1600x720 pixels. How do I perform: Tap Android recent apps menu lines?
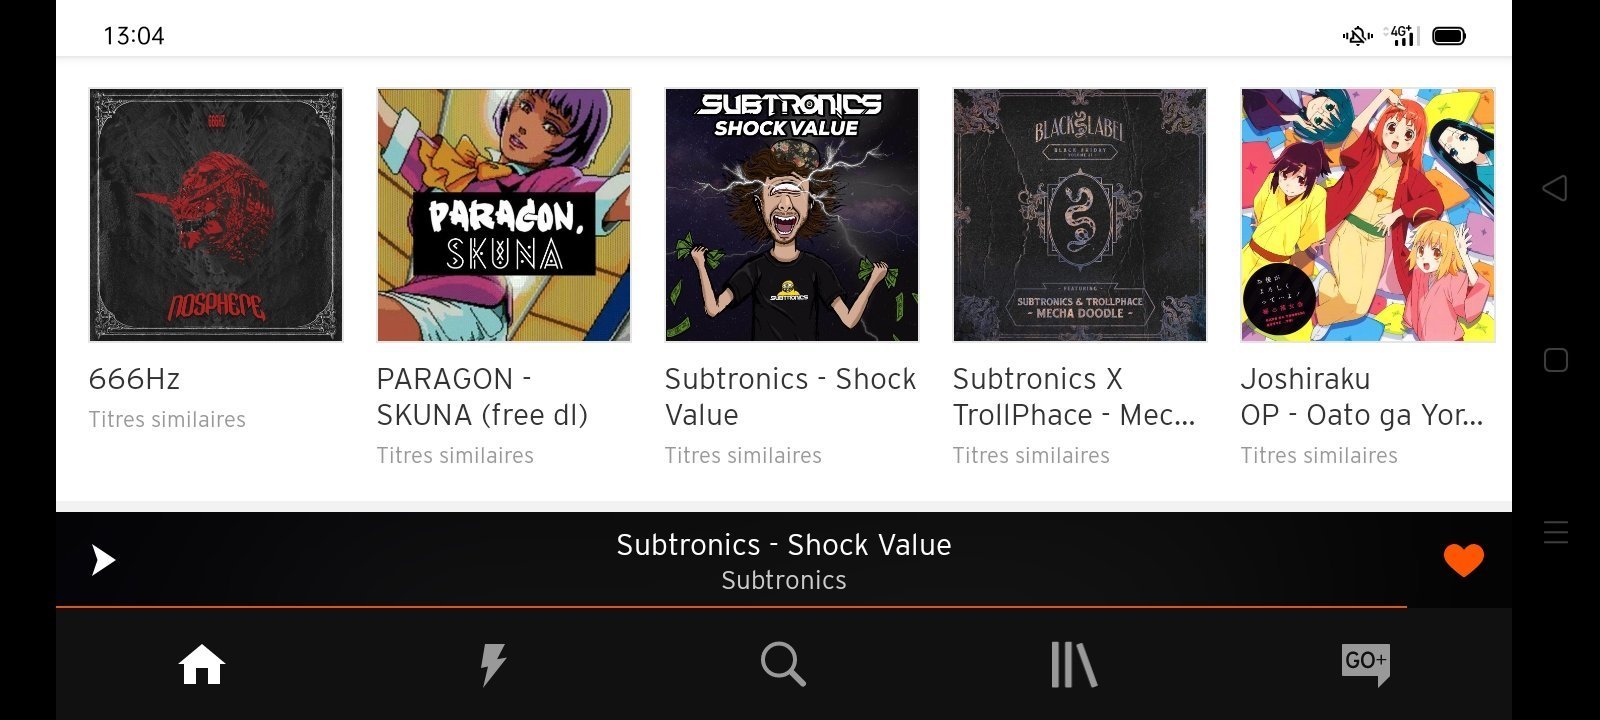pyautogui.click(x=1556, y=532)
